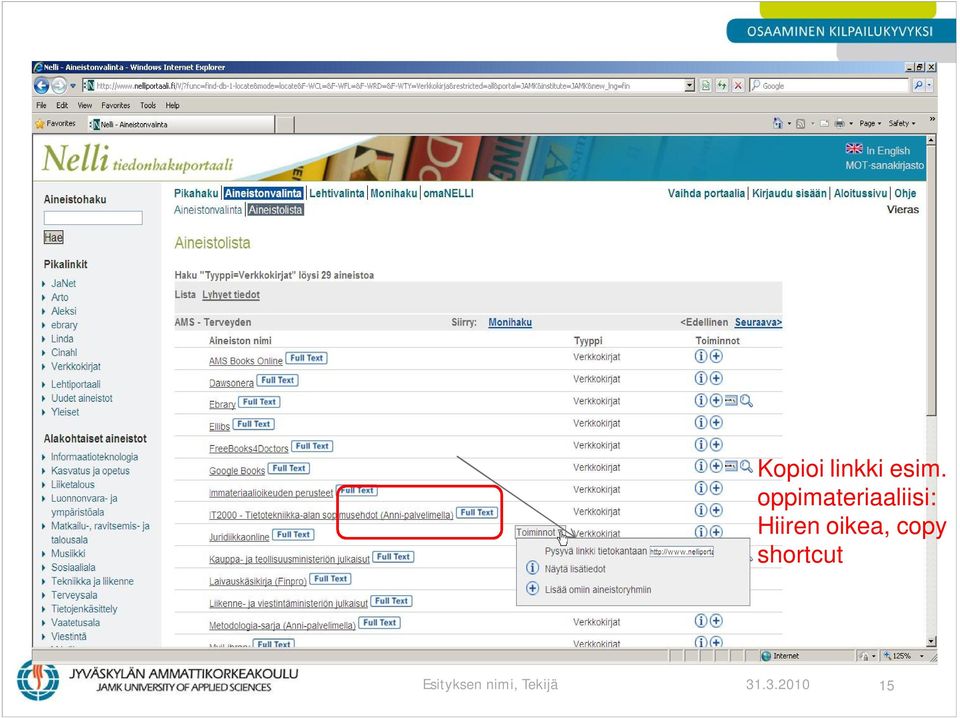Screen dimensions: 960x718
Task: Open the Help menu
Action: pos(173,105)
